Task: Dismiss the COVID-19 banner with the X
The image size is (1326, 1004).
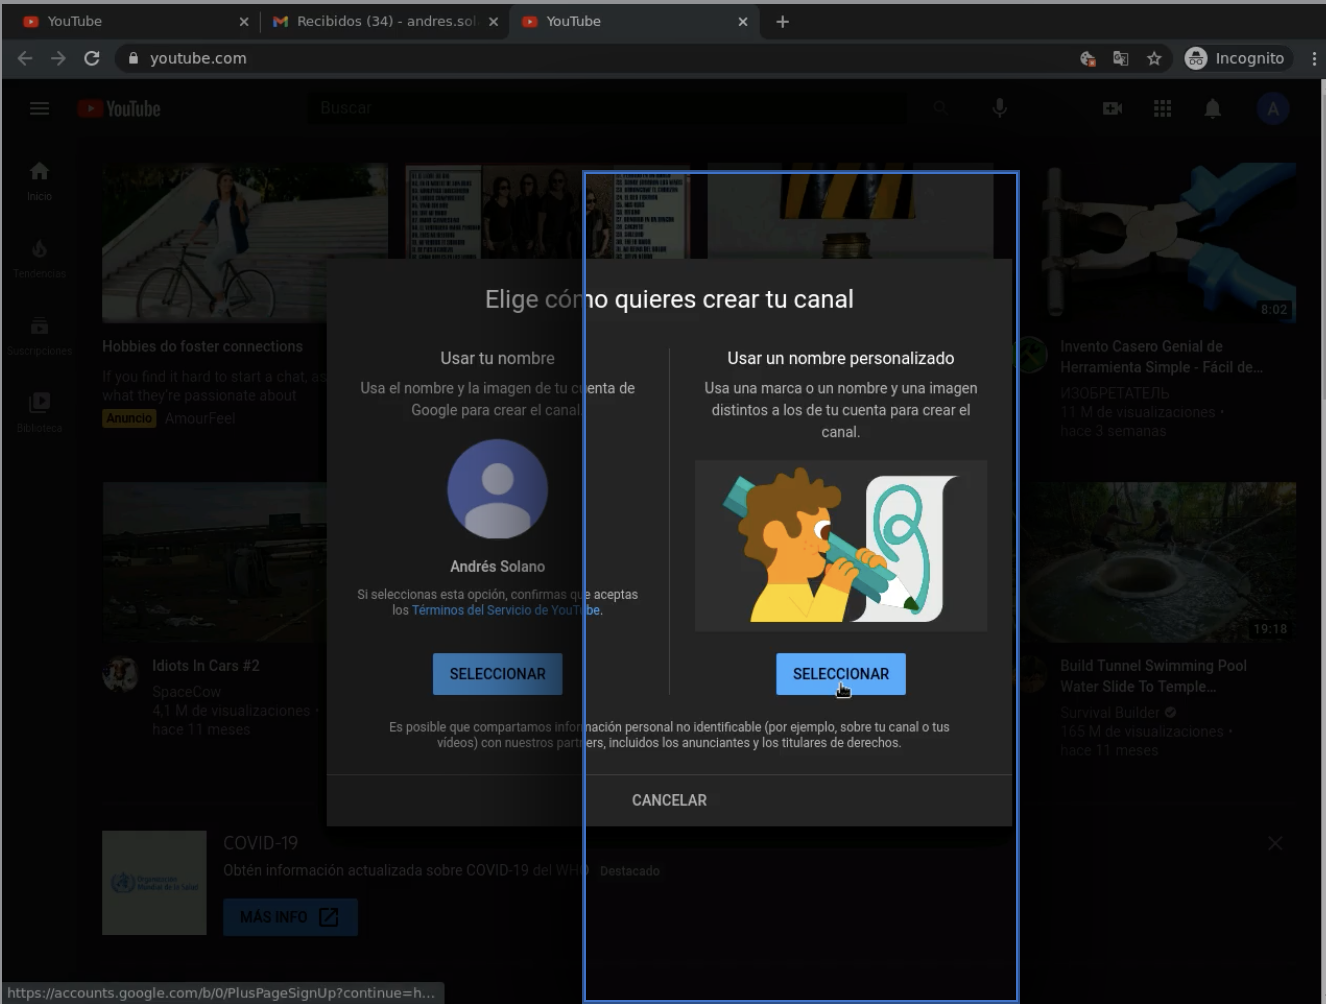Action: point(1275,843)
